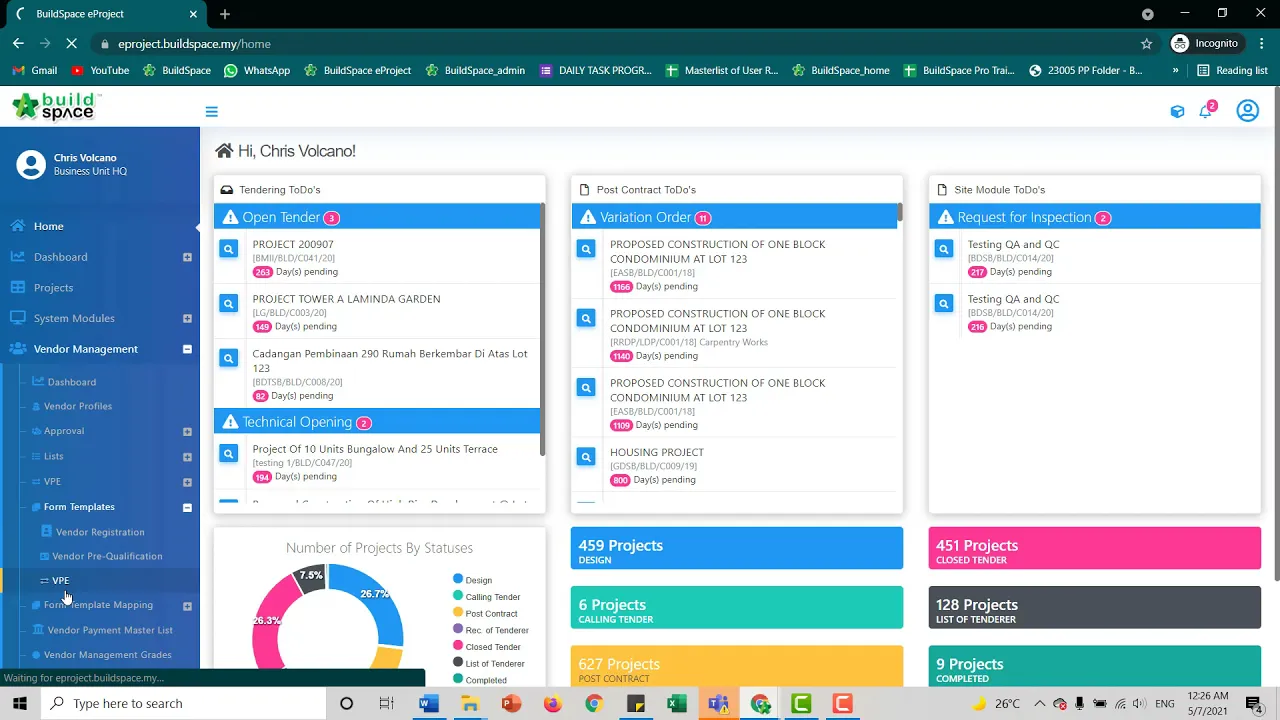
Task: Collapse the Form Templates submenu
Action: [187, 508]
